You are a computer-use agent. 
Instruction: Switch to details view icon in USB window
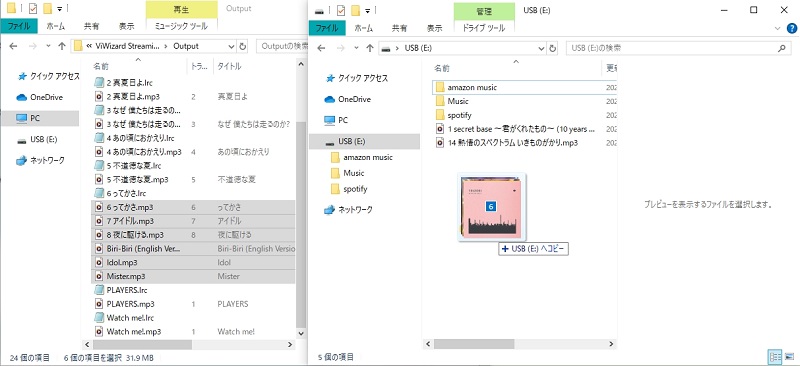coord(775,356)
